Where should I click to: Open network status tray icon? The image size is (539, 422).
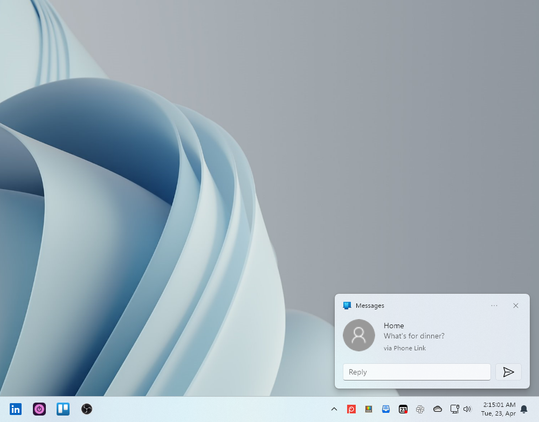tap(454, 409)
